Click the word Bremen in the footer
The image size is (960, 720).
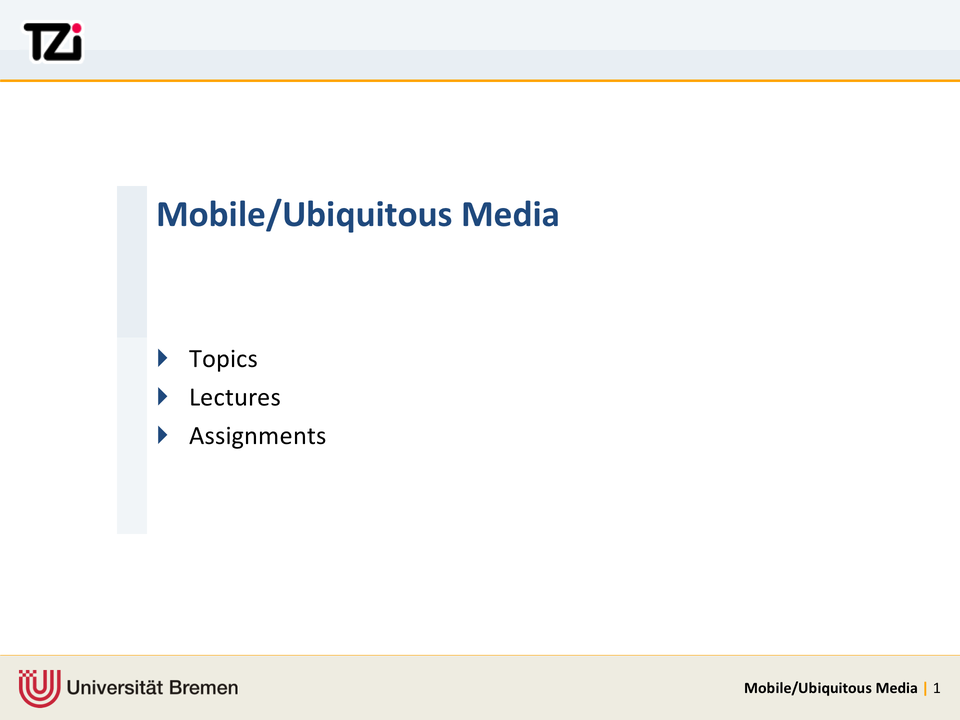204,687
